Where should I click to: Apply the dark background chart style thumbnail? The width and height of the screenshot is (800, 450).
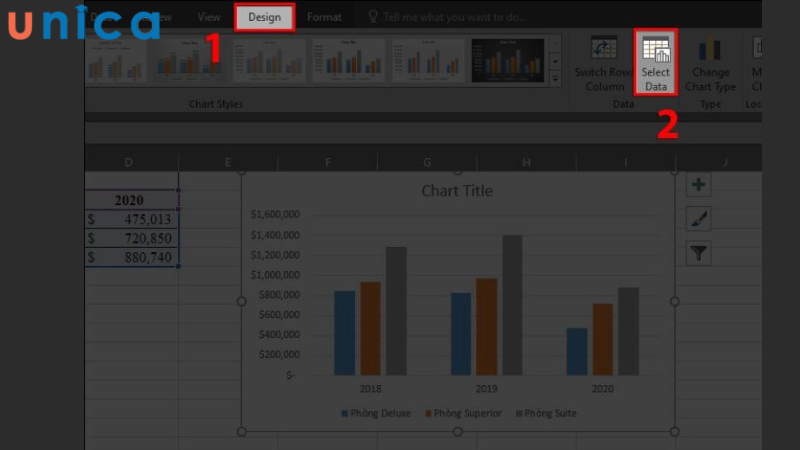point(508,61)
